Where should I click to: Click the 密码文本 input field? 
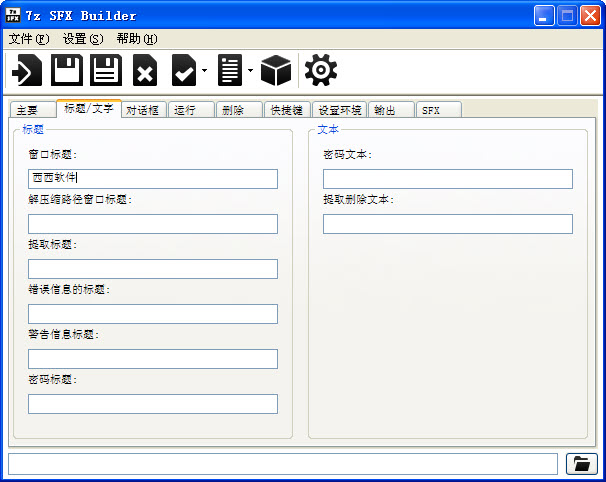(447, 179)
